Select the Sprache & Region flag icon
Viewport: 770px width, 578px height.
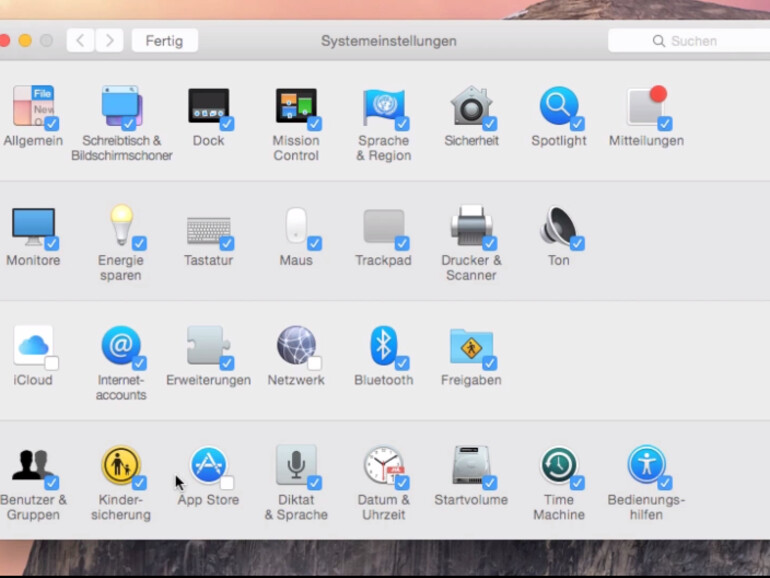384,107
